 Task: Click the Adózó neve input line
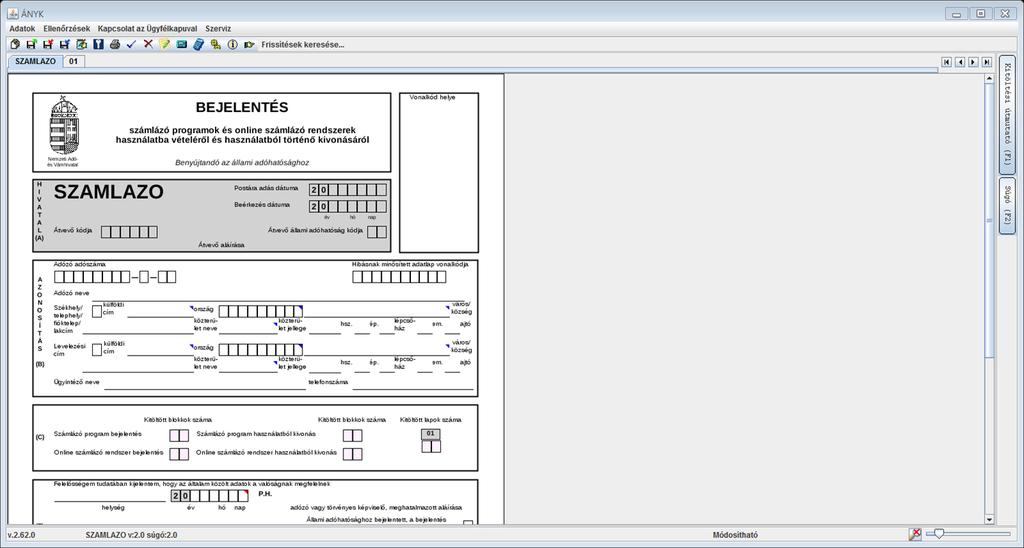pyautogui.click(x=278, y=295)
